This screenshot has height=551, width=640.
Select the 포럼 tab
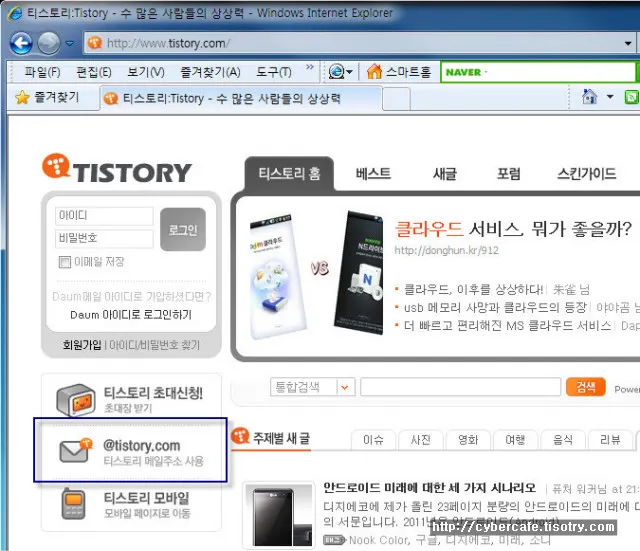[x=508, y=174]
